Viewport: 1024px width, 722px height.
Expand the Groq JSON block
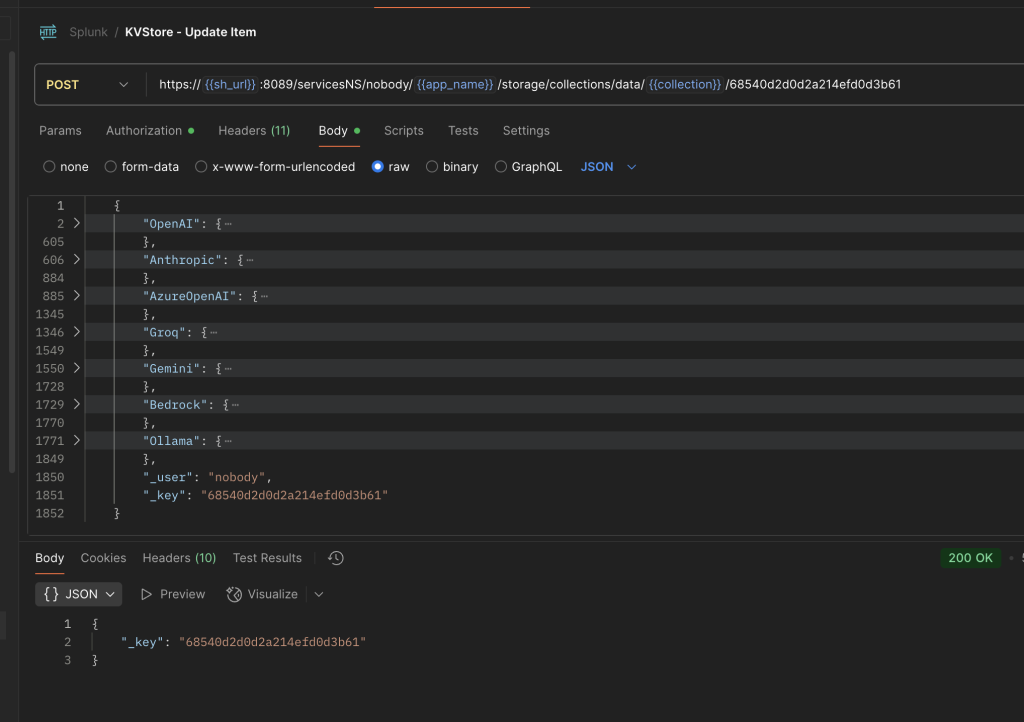(x=76, y=332)
